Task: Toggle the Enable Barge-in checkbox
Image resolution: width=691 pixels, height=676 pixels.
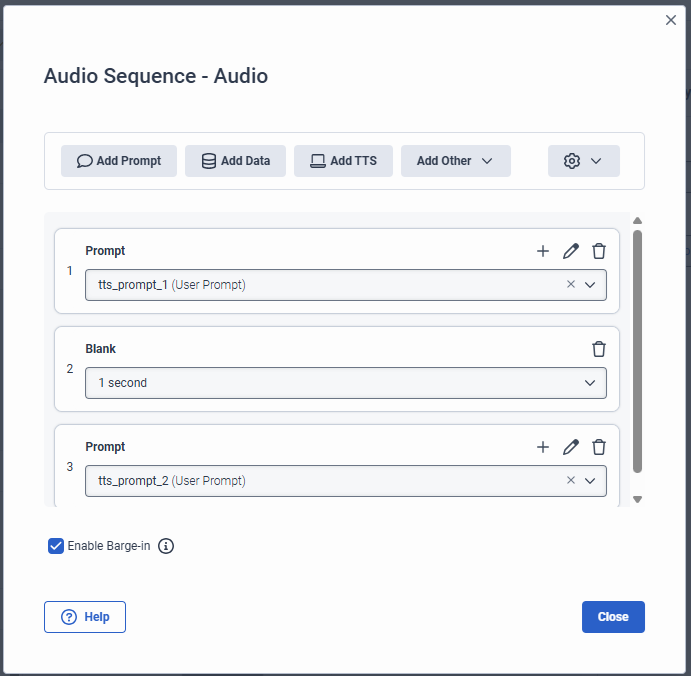Action: [x=56, y=546]
